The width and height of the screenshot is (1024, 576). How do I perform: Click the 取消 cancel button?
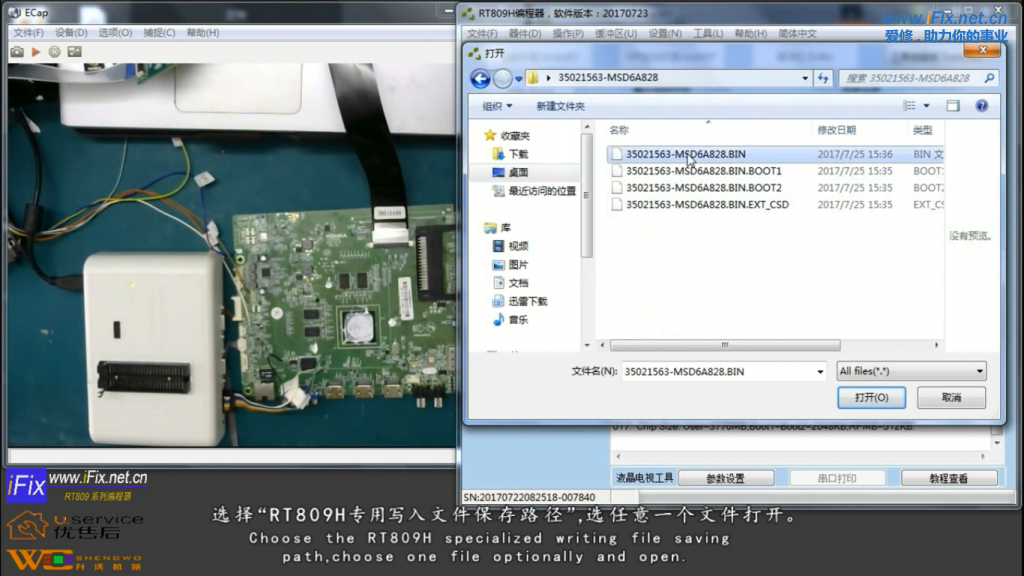coord(951,397)
